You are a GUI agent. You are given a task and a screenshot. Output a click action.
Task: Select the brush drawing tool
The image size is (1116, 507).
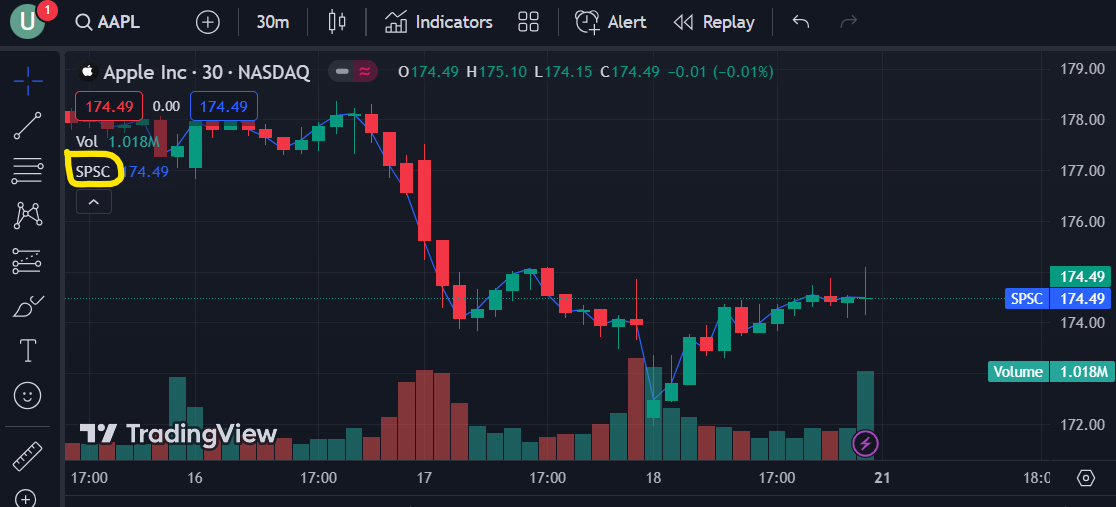point(28,306)
